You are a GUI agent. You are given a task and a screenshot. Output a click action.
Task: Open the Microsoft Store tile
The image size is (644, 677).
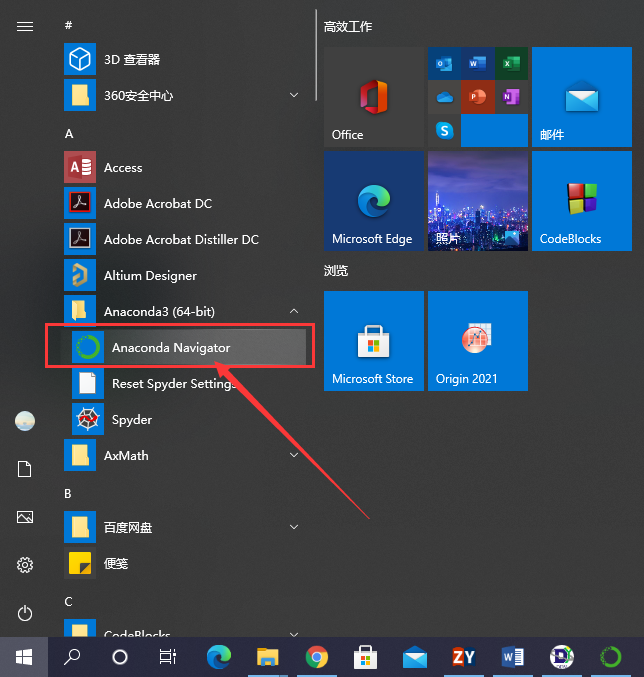click(x=374, y=341)
